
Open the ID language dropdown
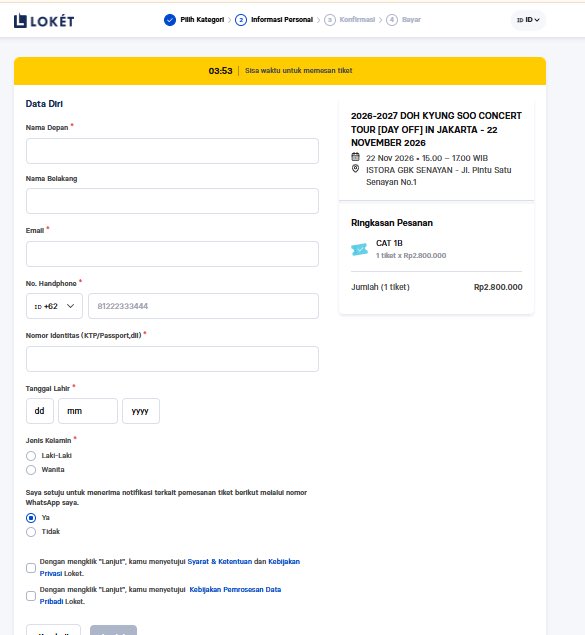click(x=528, y=20)
